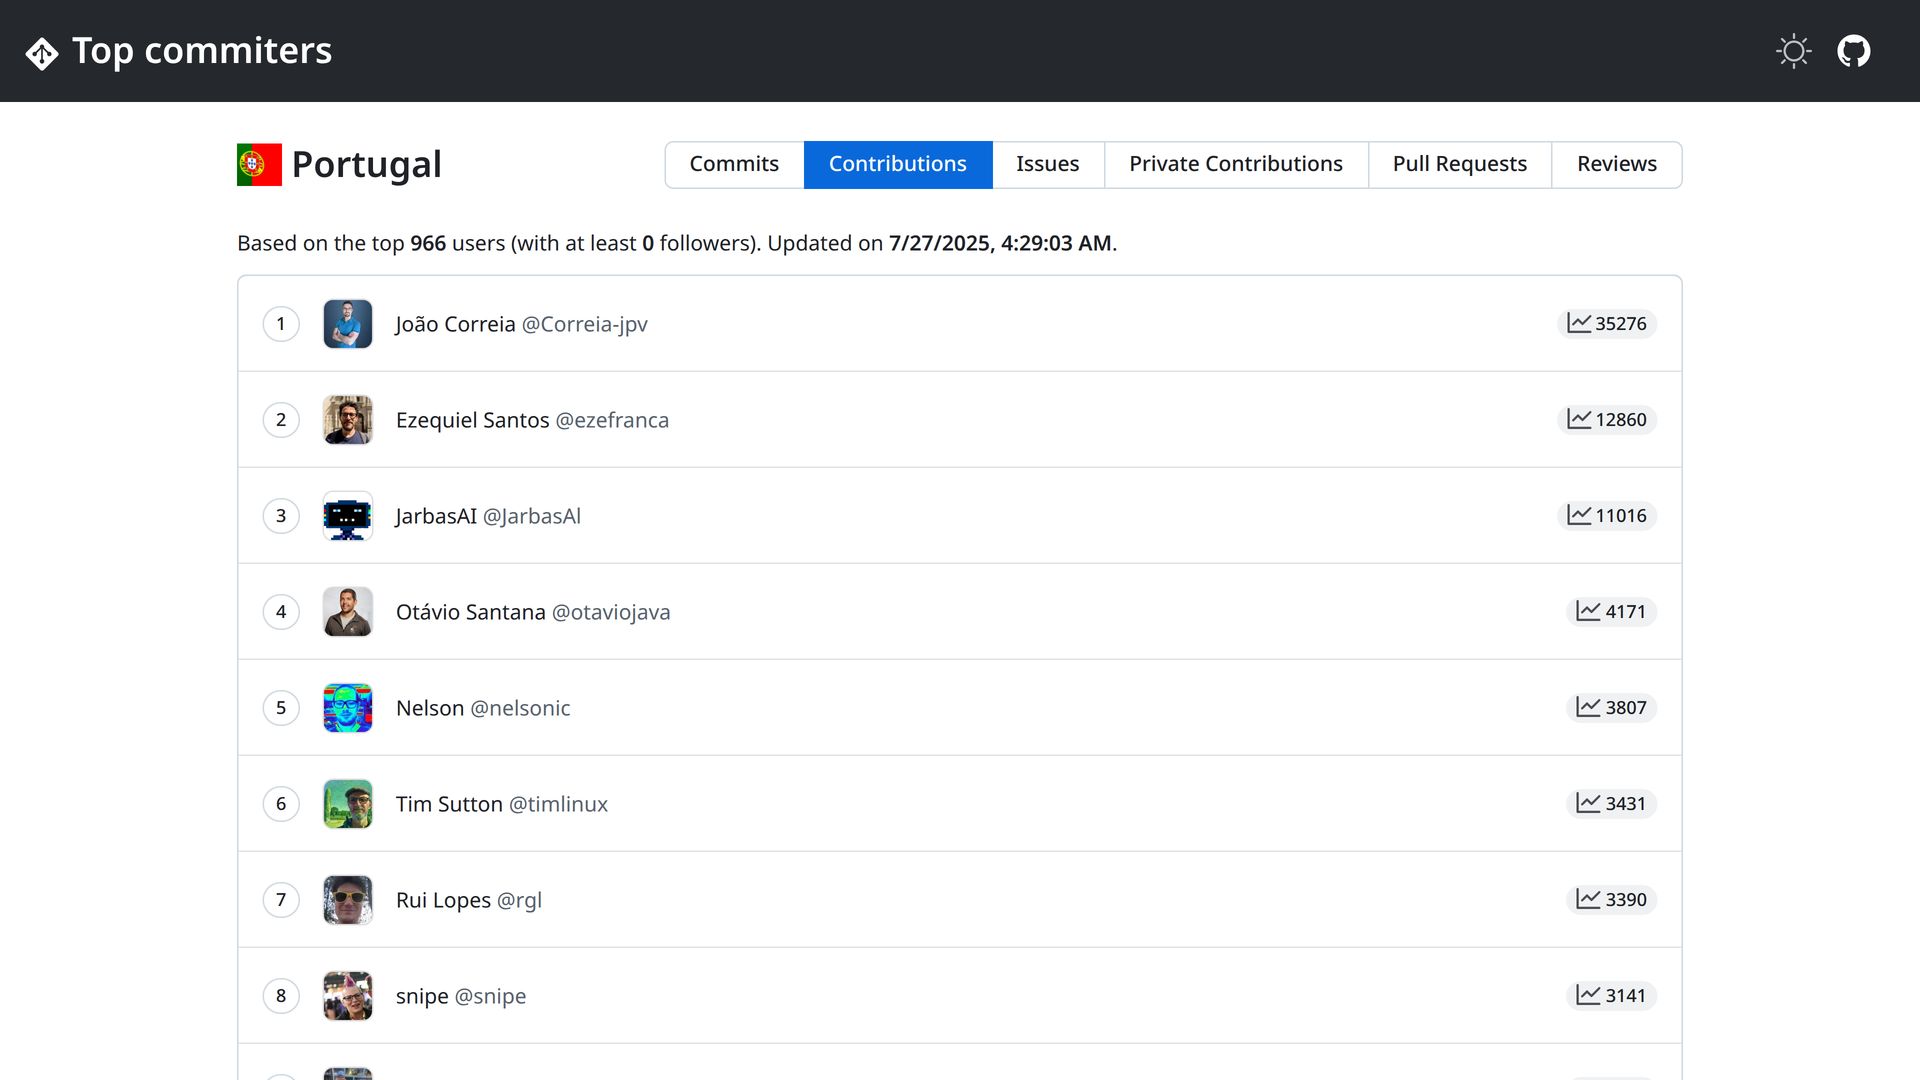This screenshot has height=1080, width=1920.
Task: Click the Top commiters title link
Action: click(201, 51)
